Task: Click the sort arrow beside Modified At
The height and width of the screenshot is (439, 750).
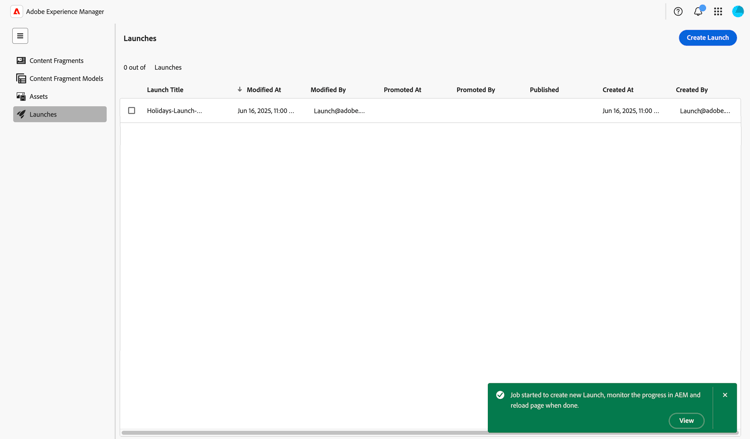Action: point(240,89)
